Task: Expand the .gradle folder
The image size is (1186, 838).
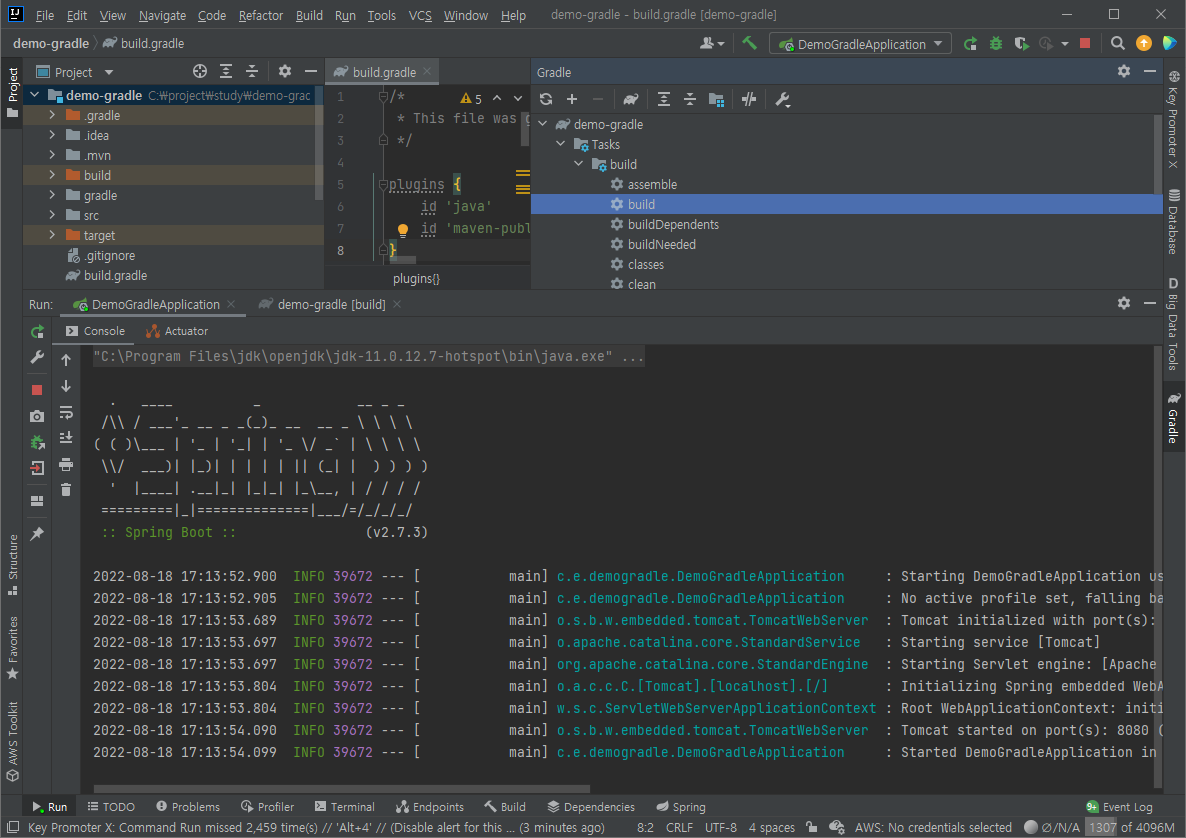Action: 51,115
